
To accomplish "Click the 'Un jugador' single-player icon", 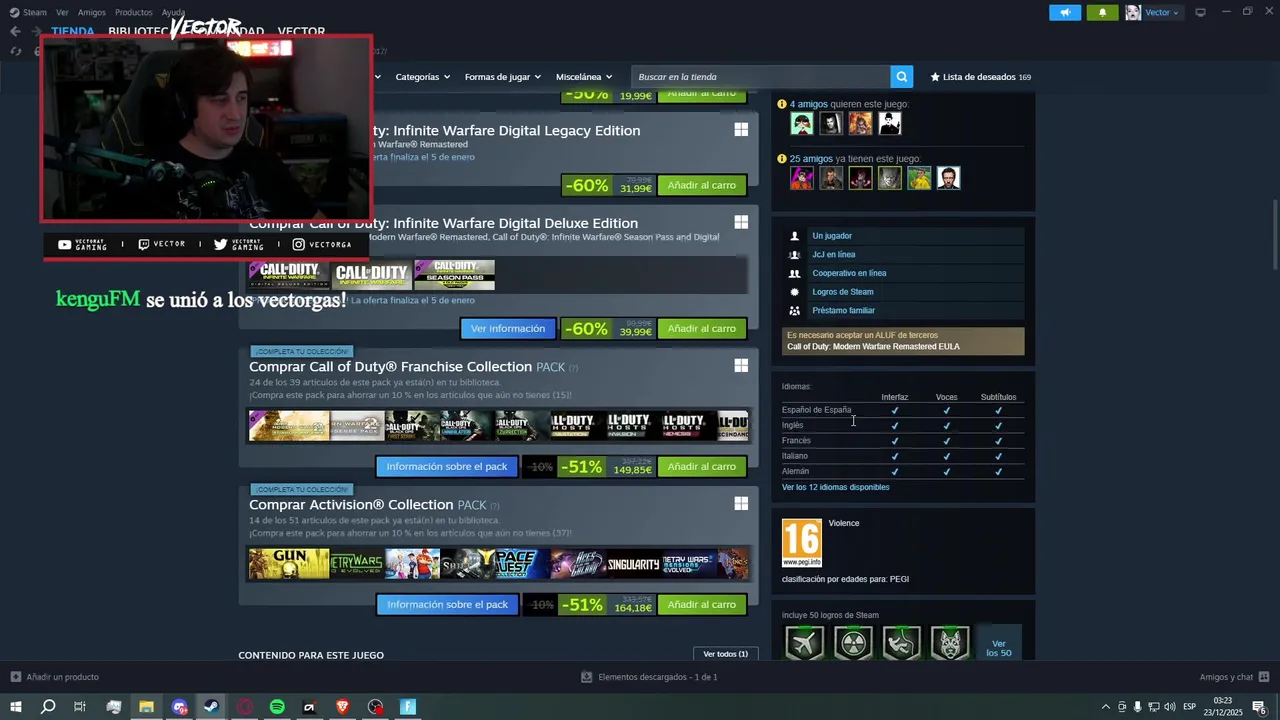I will (795, 236).
